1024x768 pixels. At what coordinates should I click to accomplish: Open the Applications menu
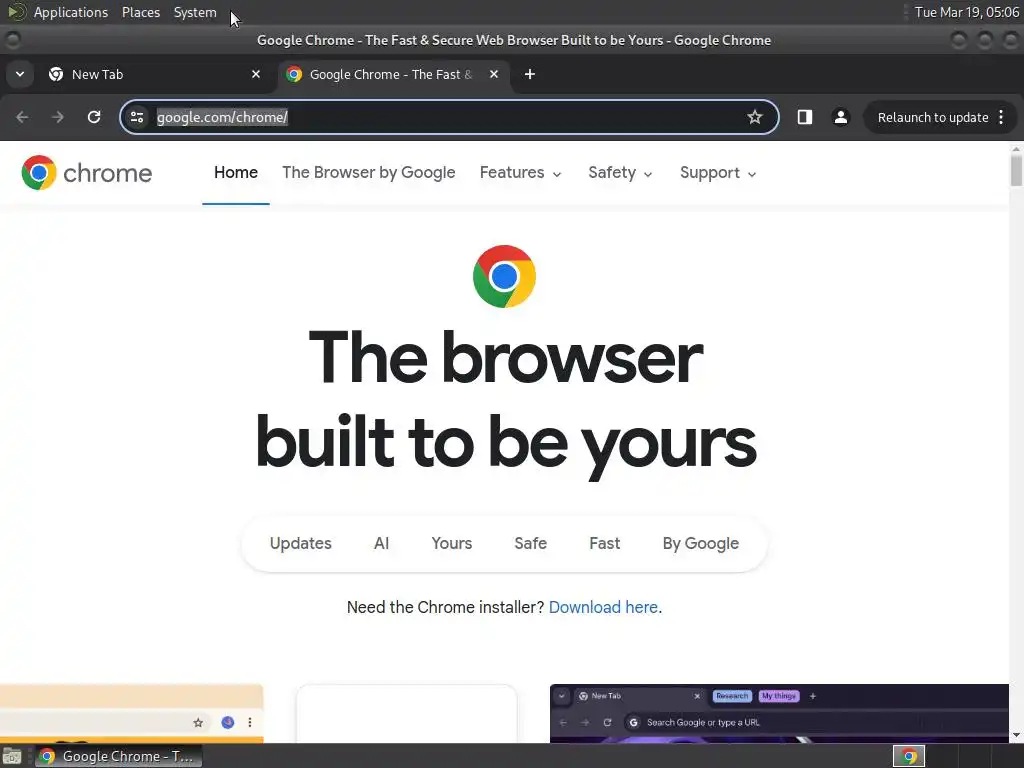pos(71,12)
